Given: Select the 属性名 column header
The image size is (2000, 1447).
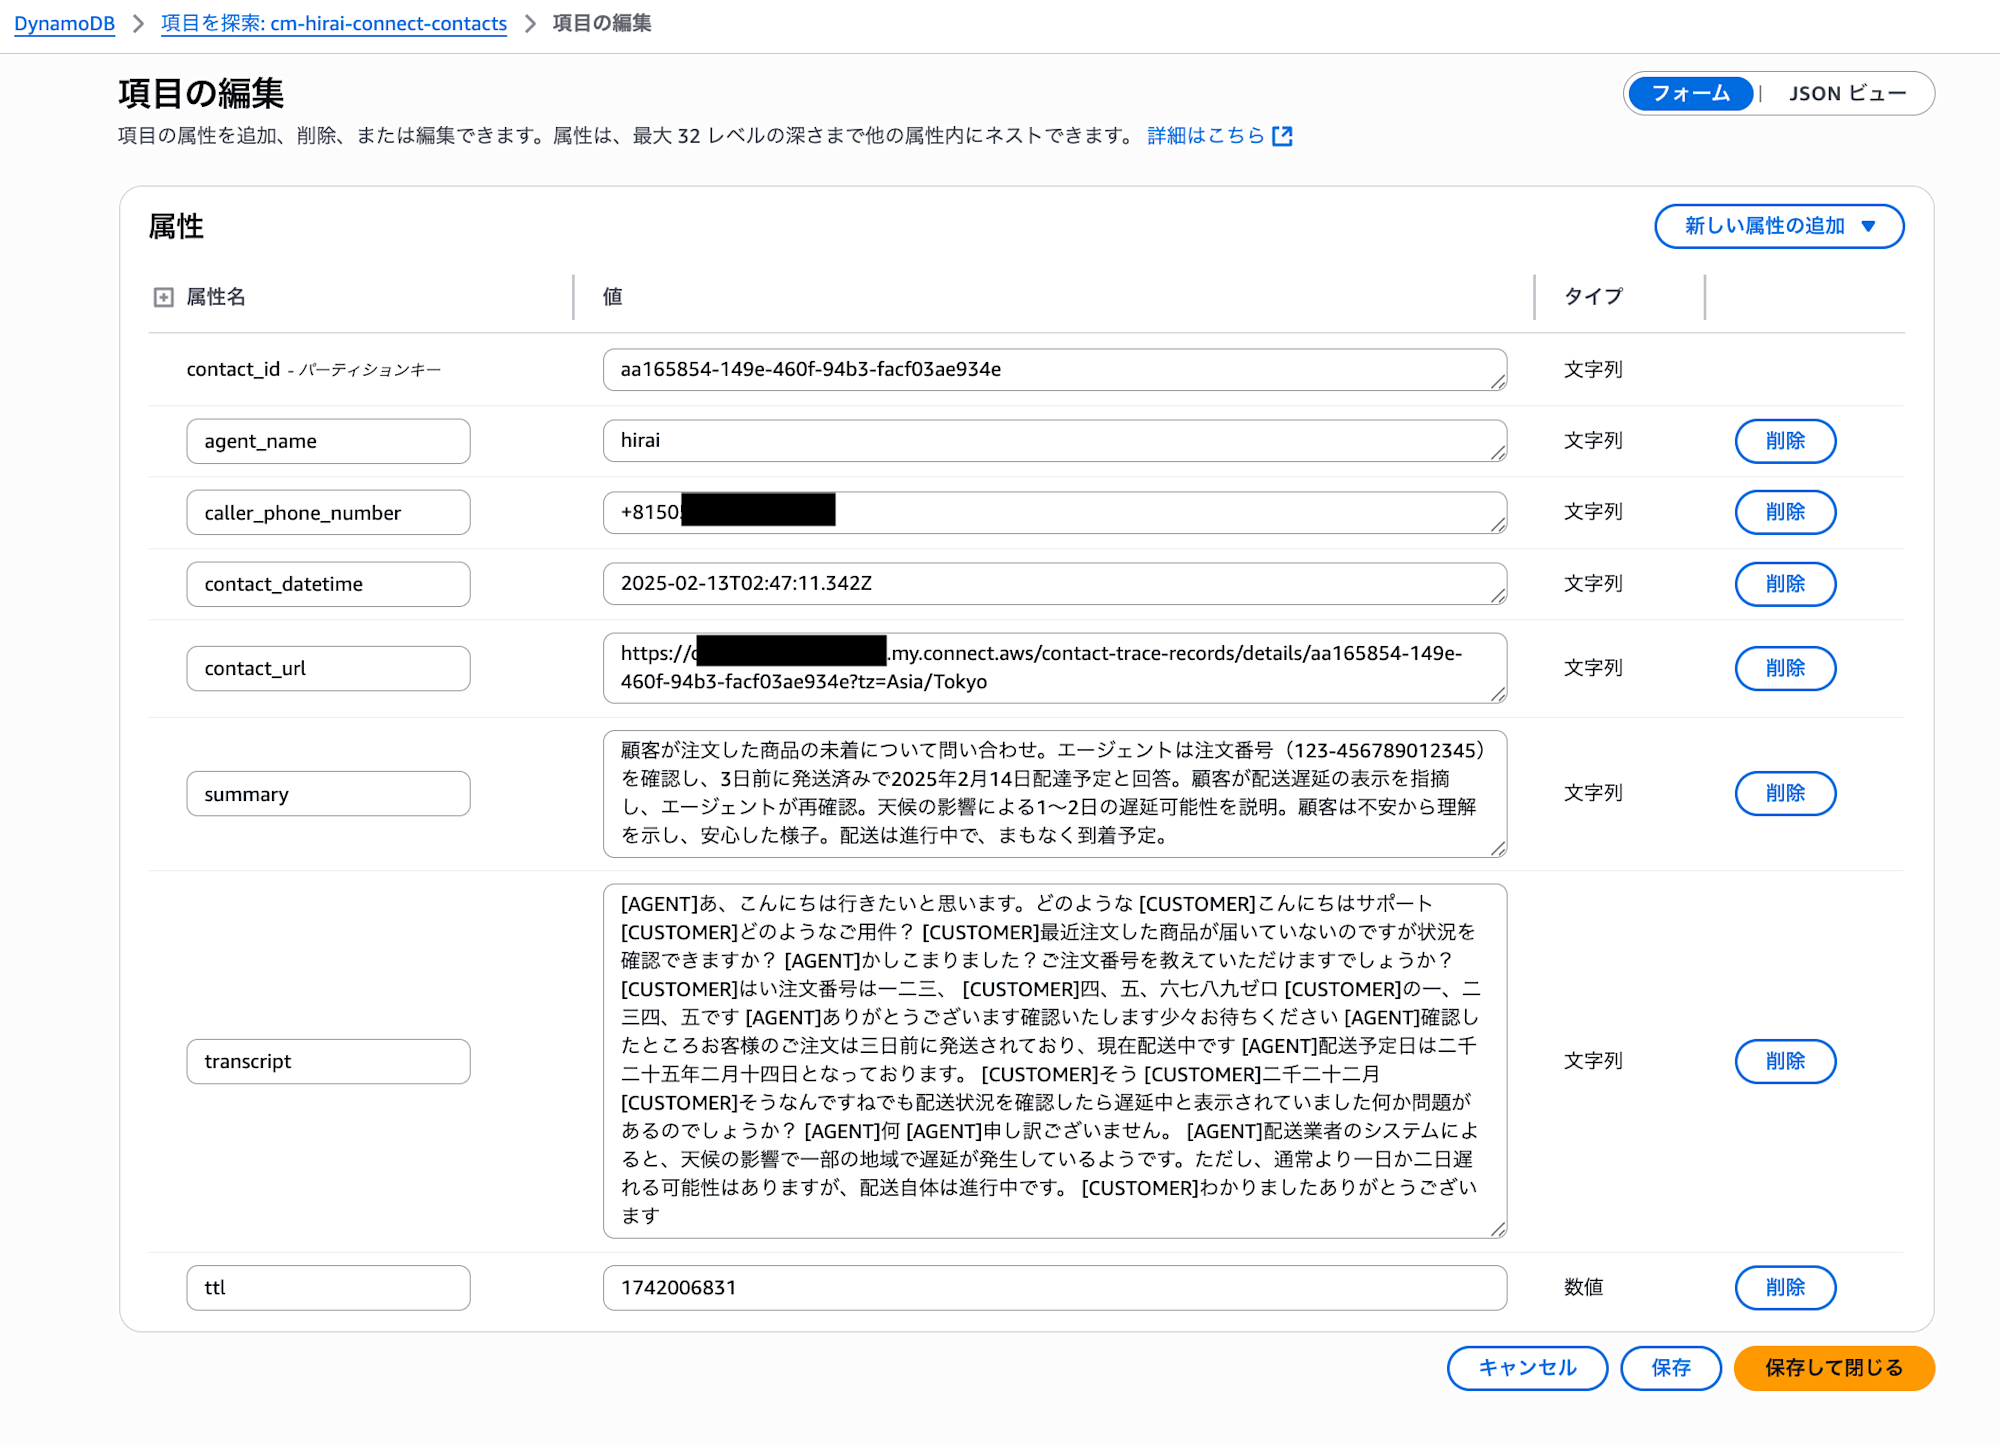Looking at the screenshot, I should point(216,297).
